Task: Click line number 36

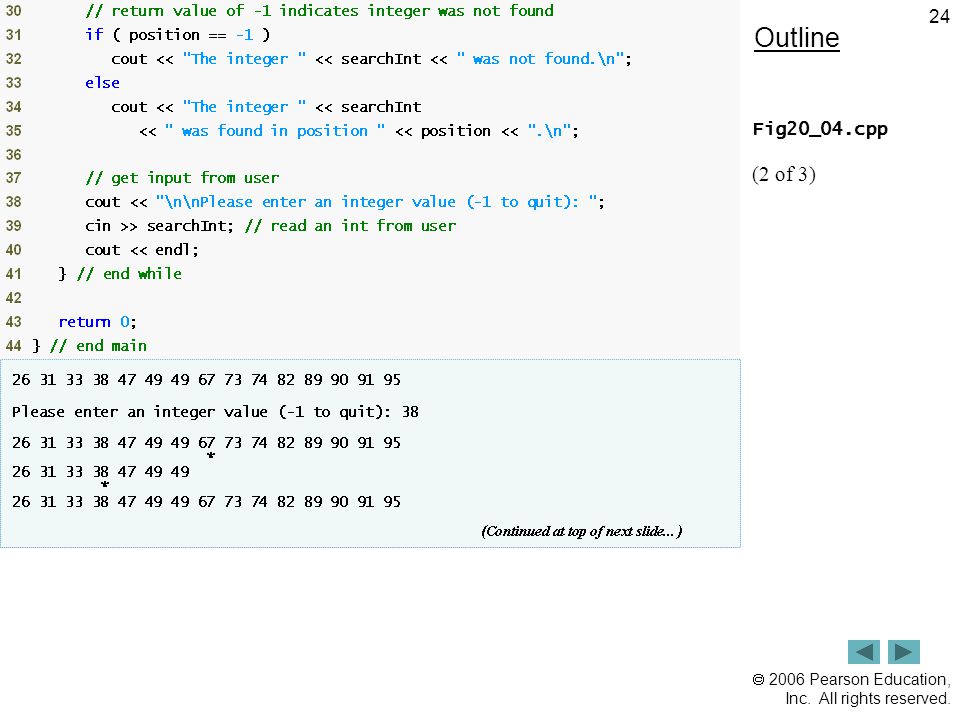Action: pos(13,154)
